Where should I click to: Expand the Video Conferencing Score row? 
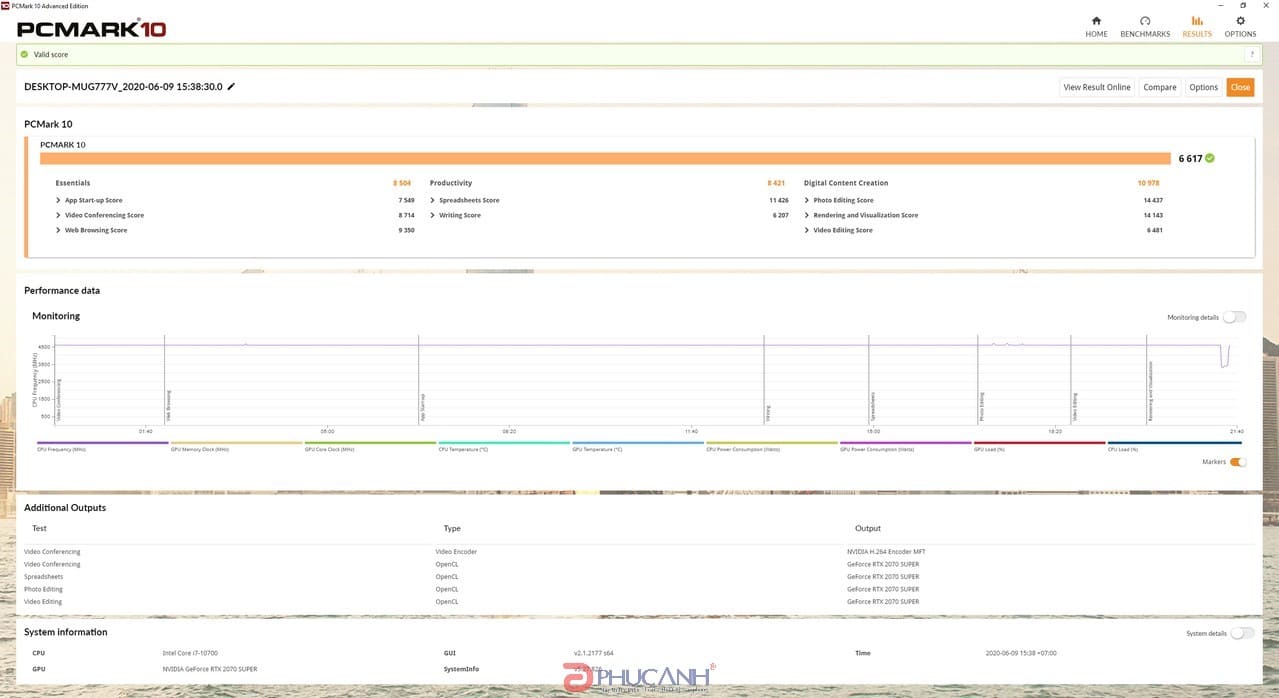pos(59,215)
